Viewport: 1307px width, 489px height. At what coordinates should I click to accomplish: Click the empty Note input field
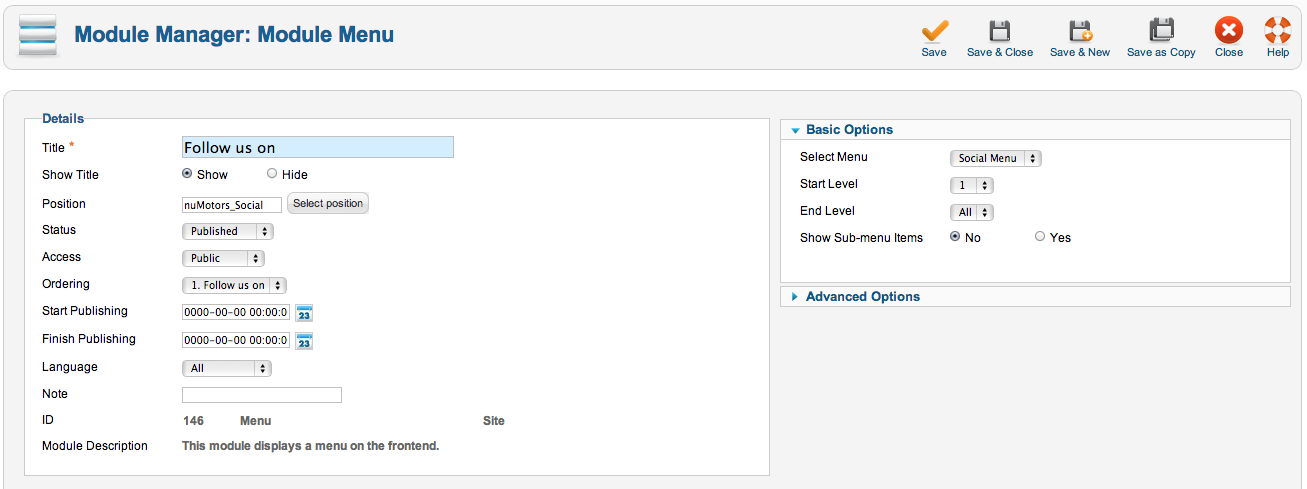262,395
